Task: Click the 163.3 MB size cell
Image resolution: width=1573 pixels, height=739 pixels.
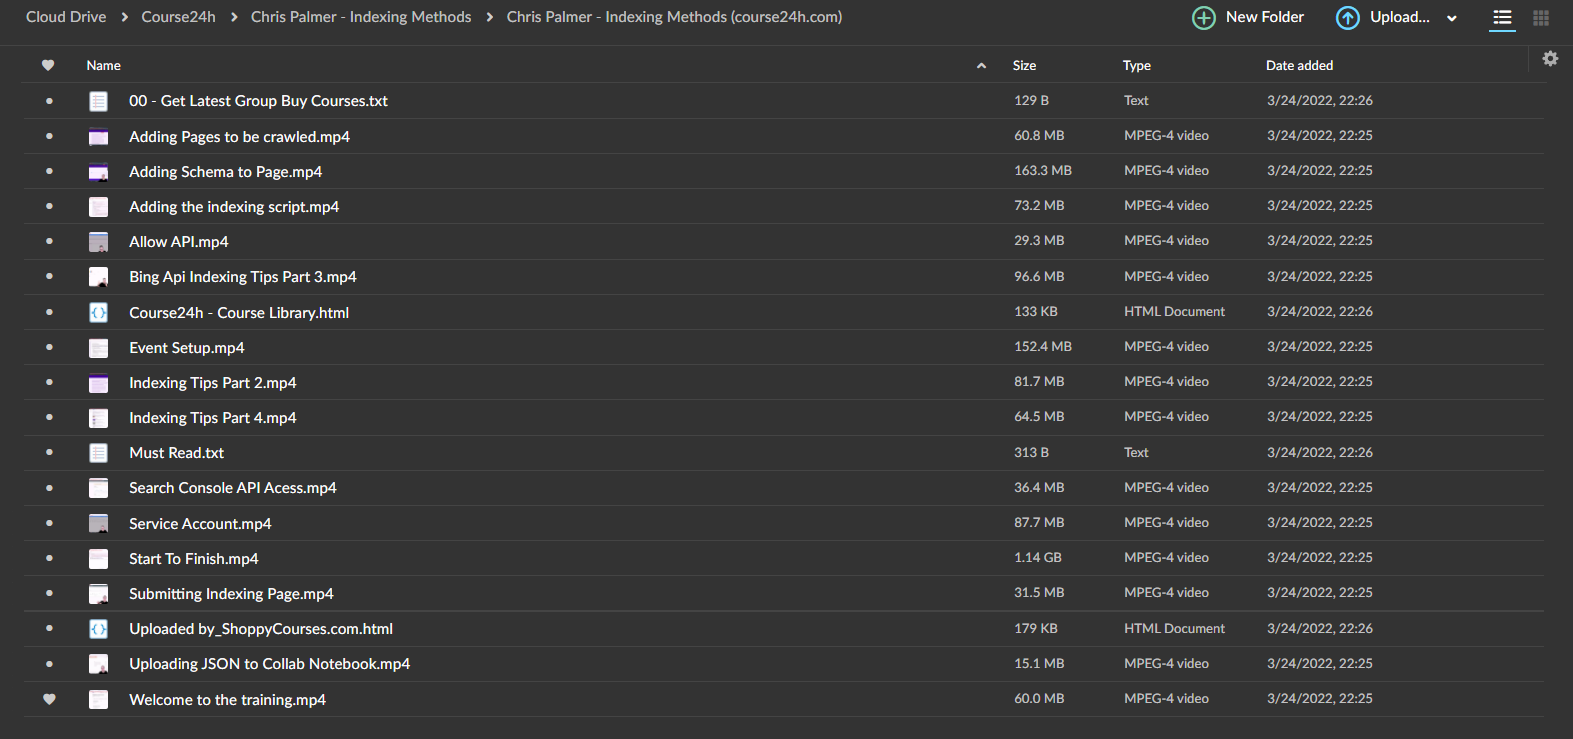Action: [x=1043, y=171]
